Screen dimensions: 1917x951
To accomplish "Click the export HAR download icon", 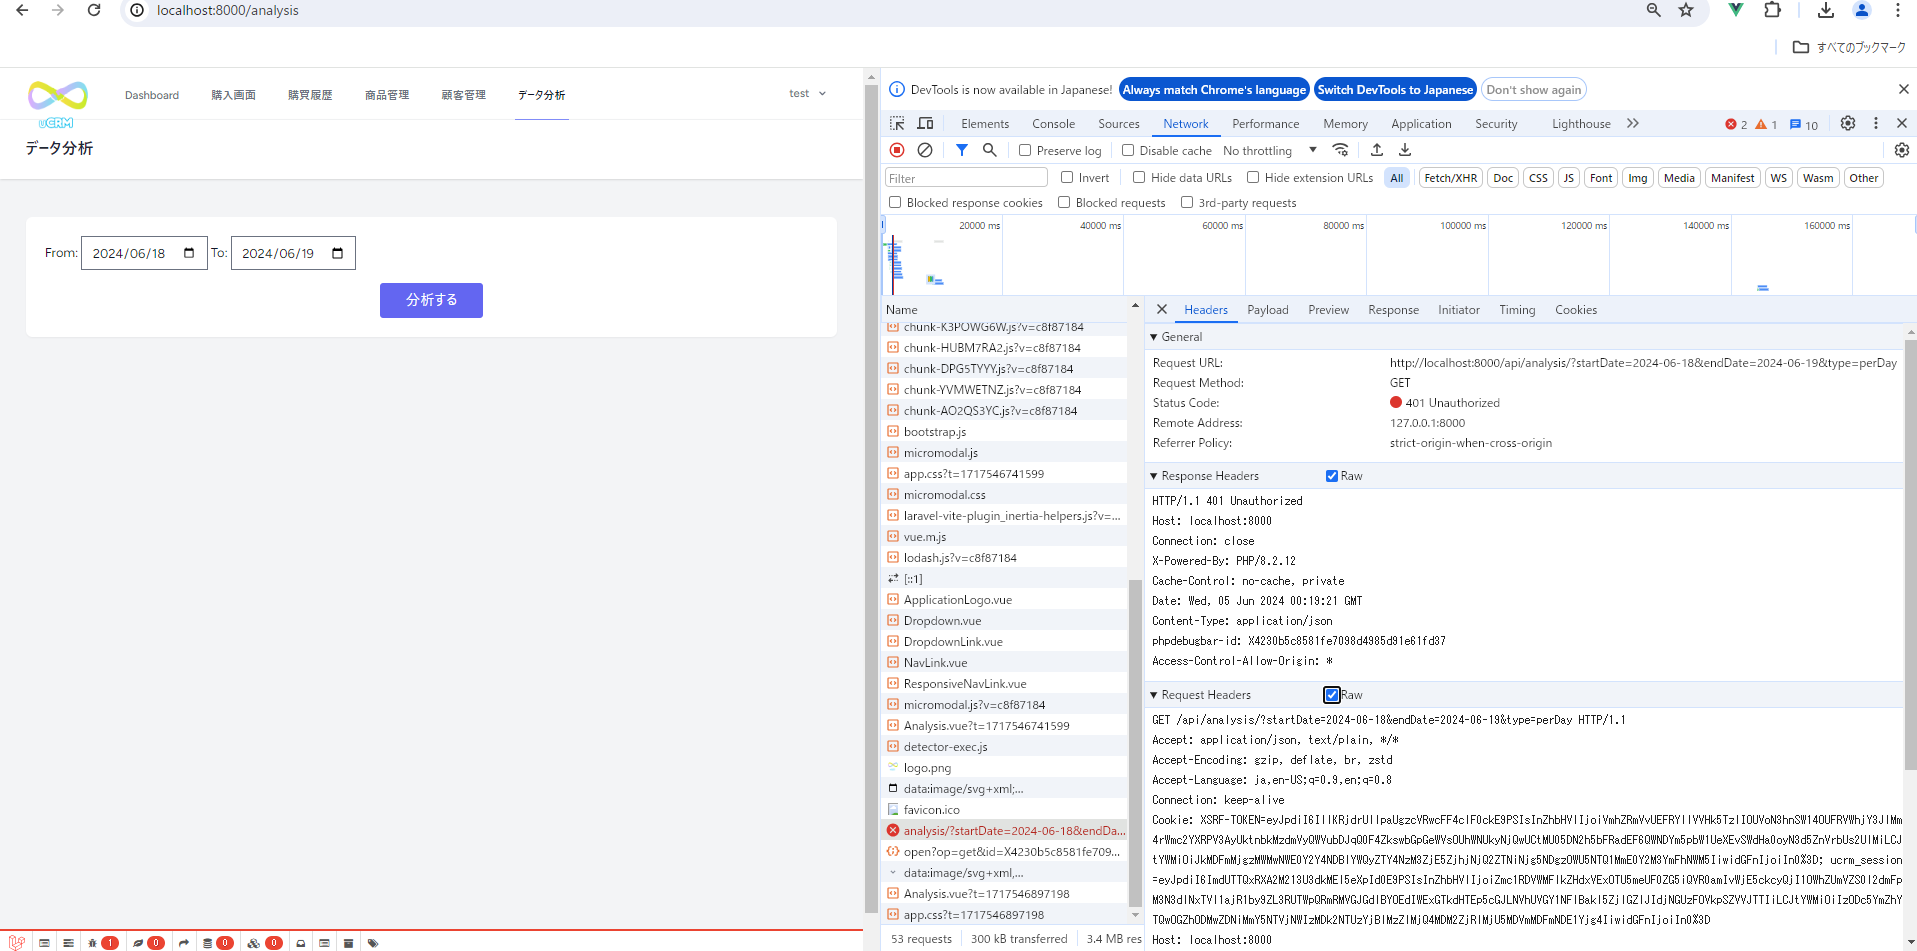I will point(1404,150).
